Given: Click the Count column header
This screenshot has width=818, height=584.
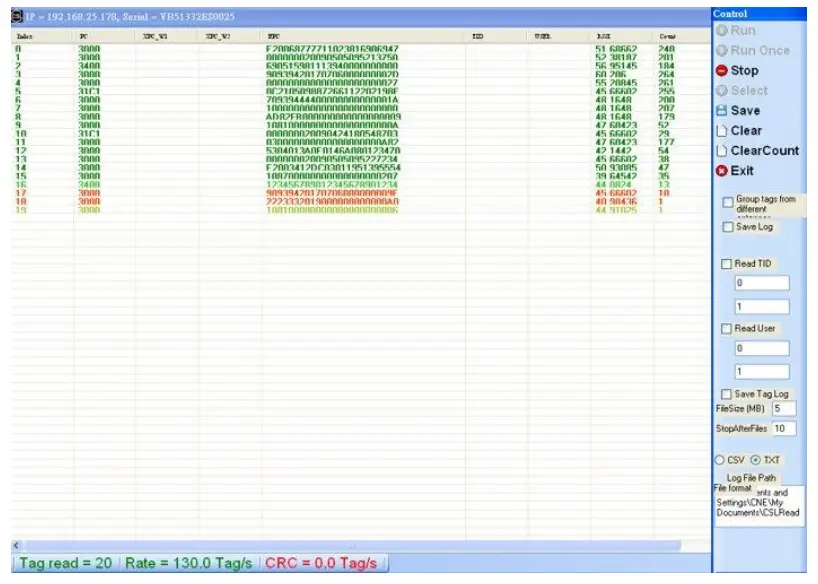Looking at the screenshot, I should [x=681, y=37].
